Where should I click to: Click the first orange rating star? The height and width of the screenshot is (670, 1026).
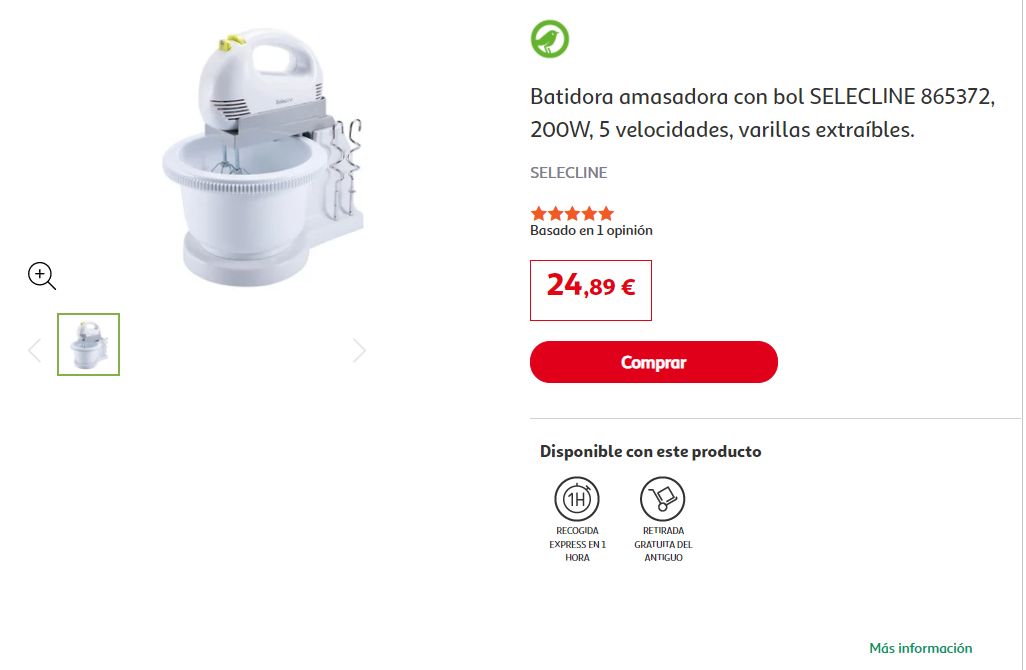click(x=539, y=213)
